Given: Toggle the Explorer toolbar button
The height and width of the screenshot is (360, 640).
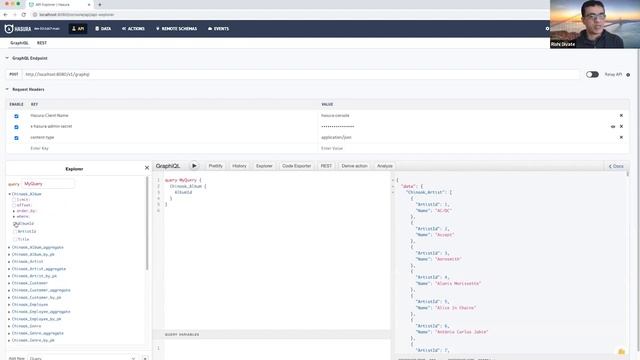Looking at the screenshot, I should 264,166.
